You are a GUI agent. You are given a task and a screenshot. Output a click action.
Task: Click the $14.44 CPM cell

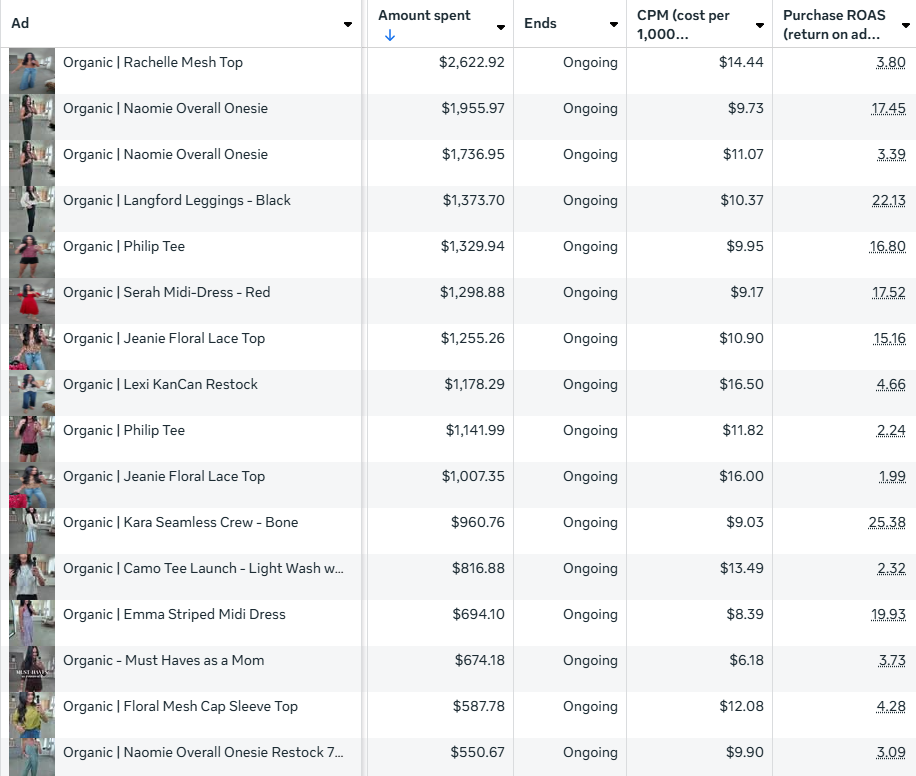click(x=741, y=62)
